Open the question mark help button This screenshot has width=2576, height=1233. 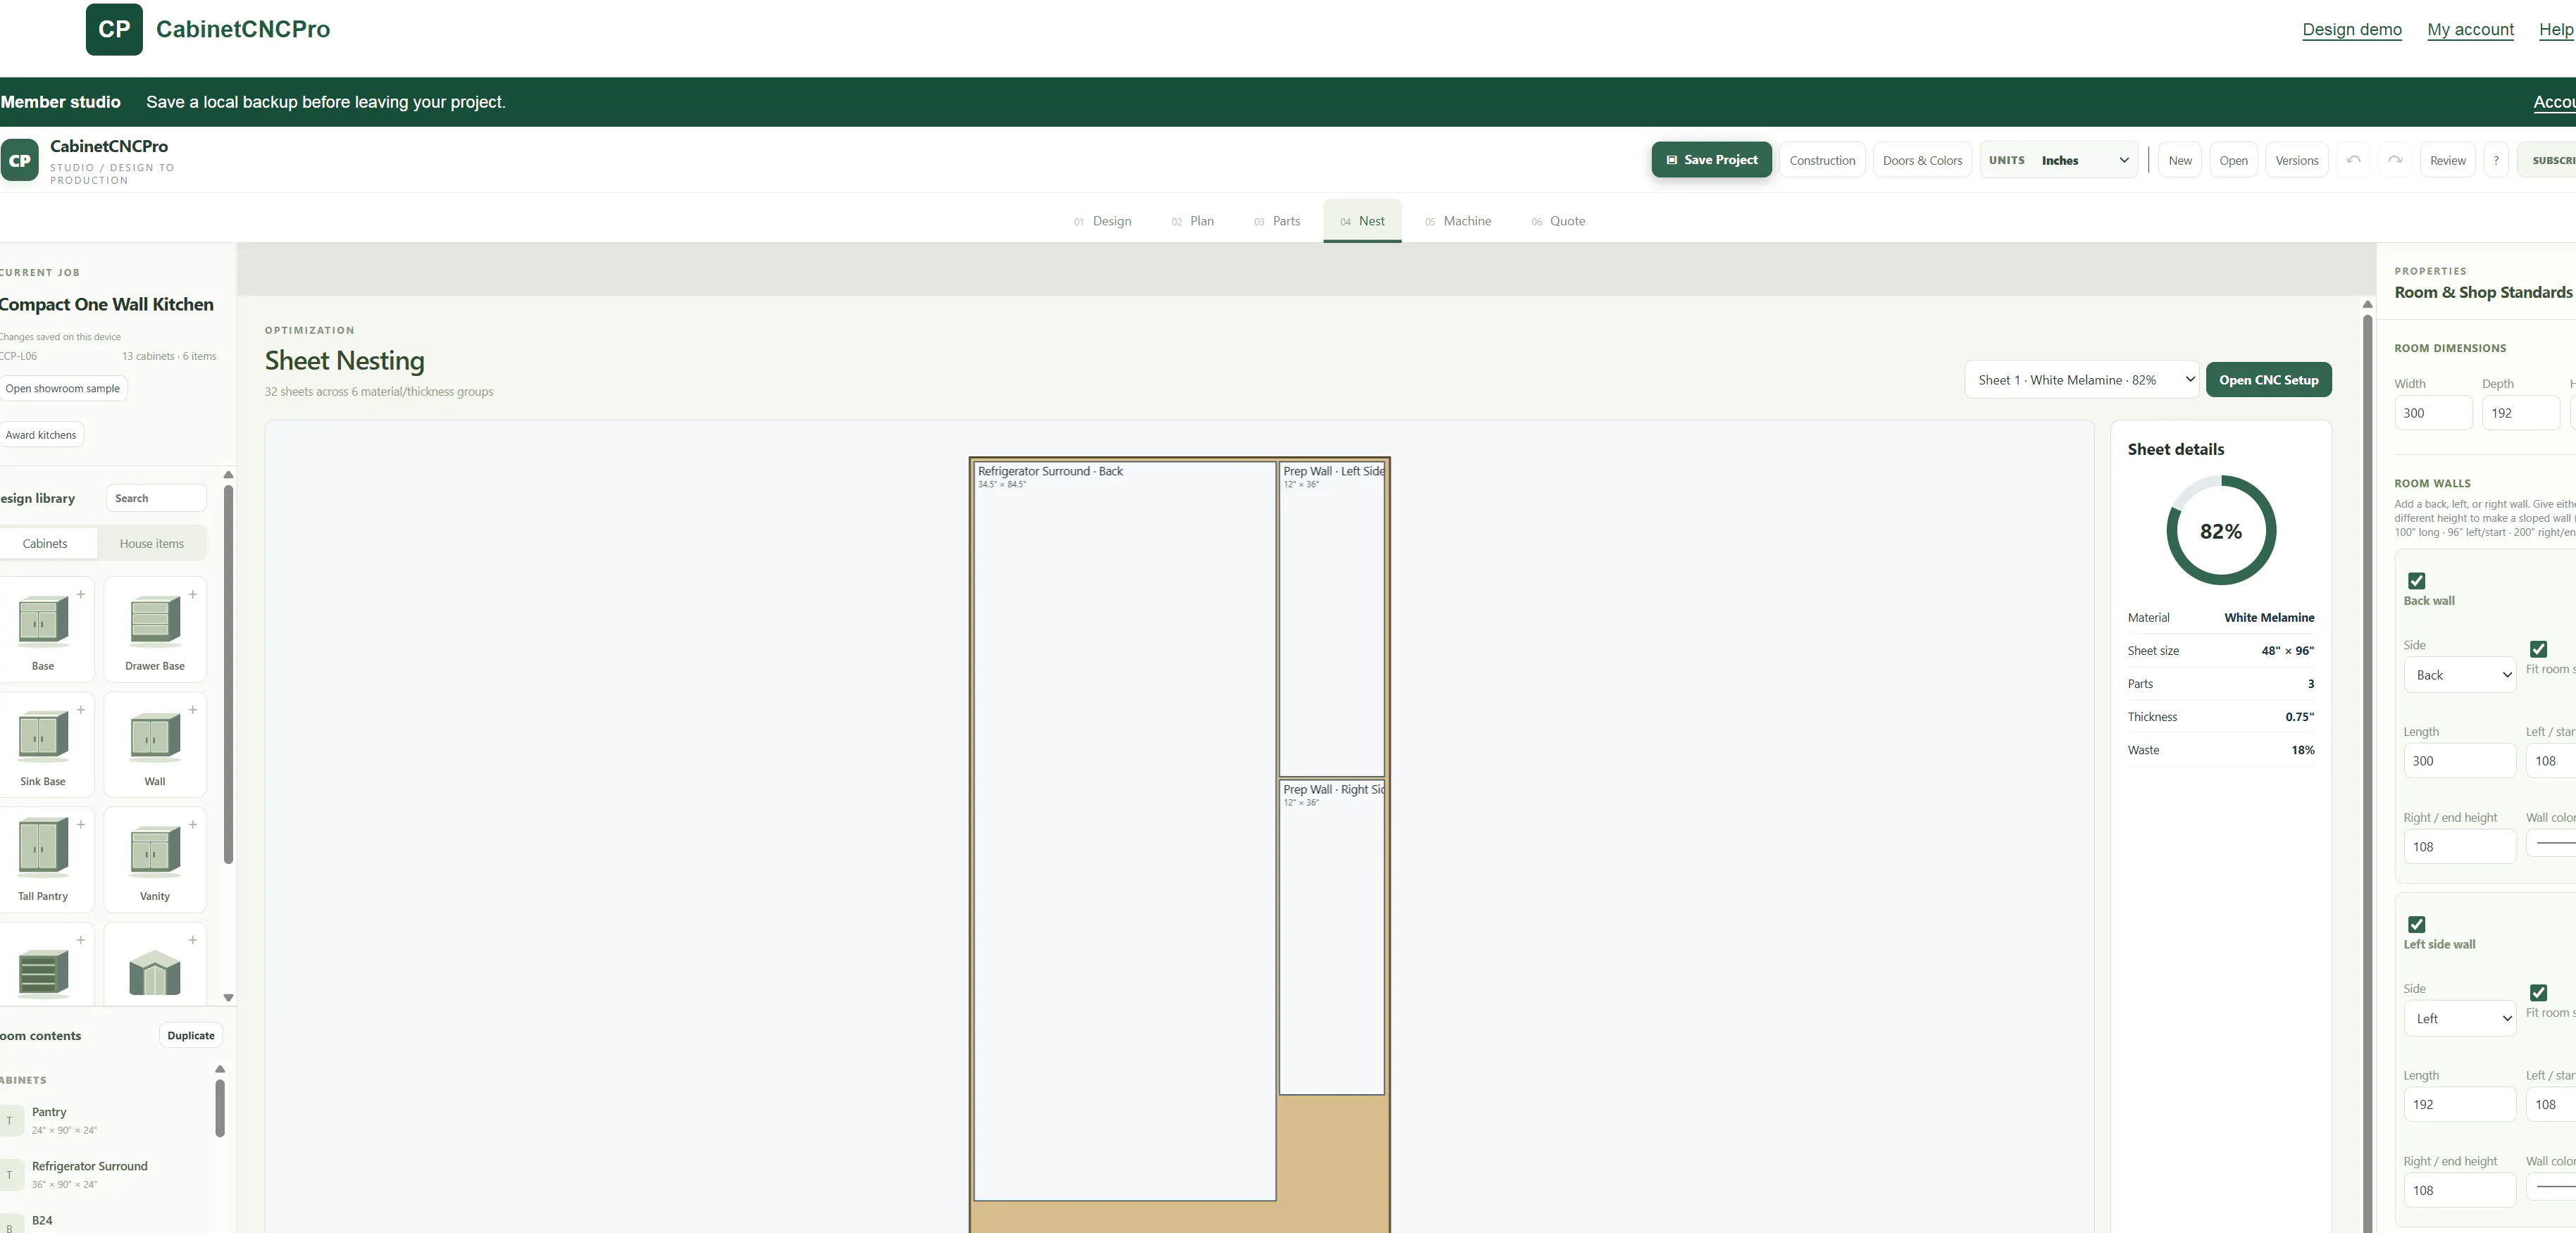click(2495, 160)
